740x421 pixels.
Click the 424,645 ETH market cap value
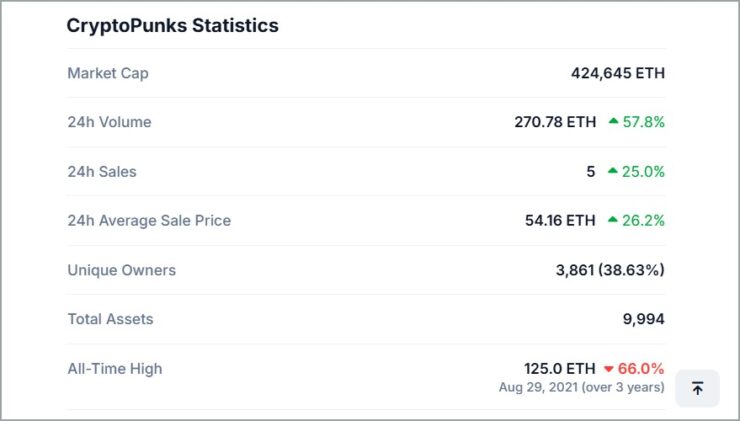618,73
